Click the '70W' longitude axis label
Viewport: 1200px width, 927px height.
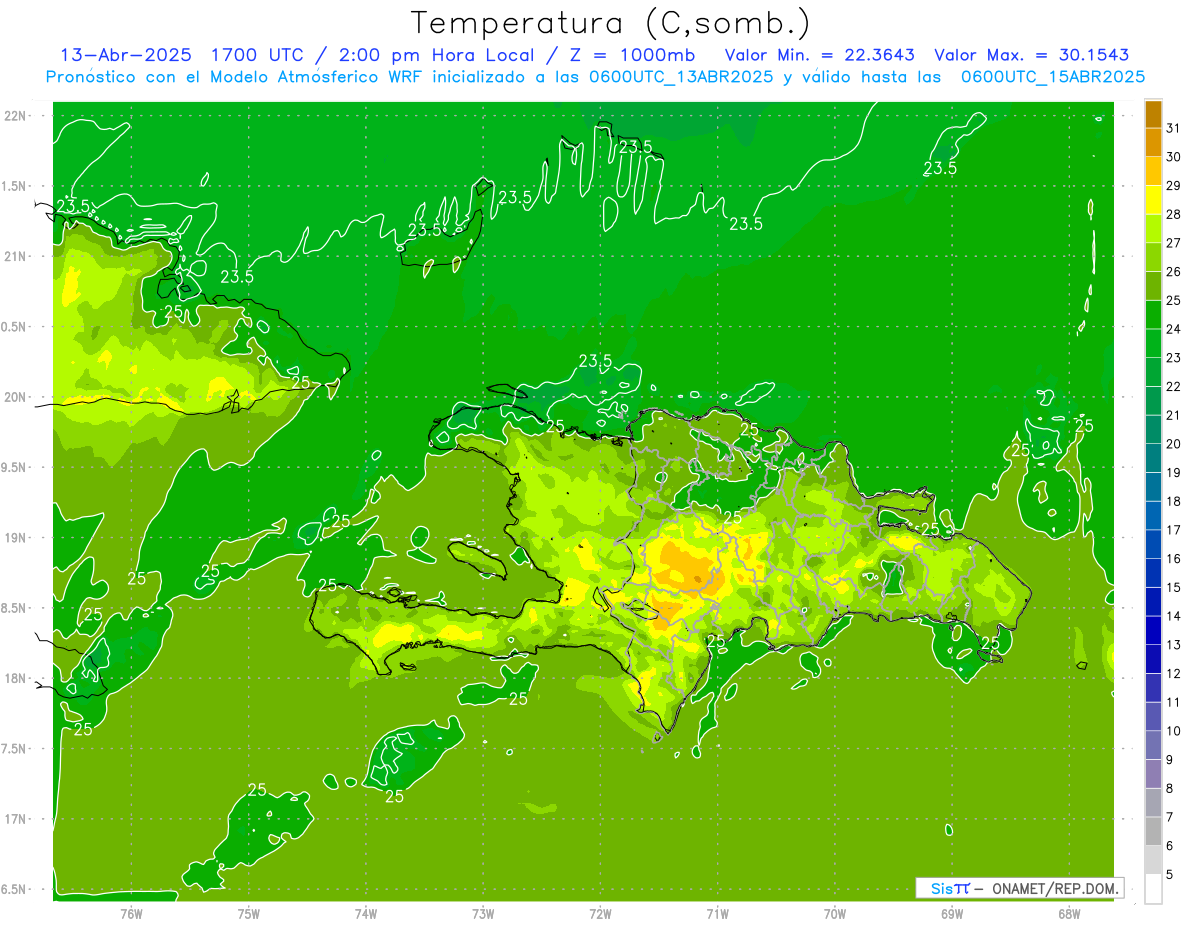(x=835, y=913)
